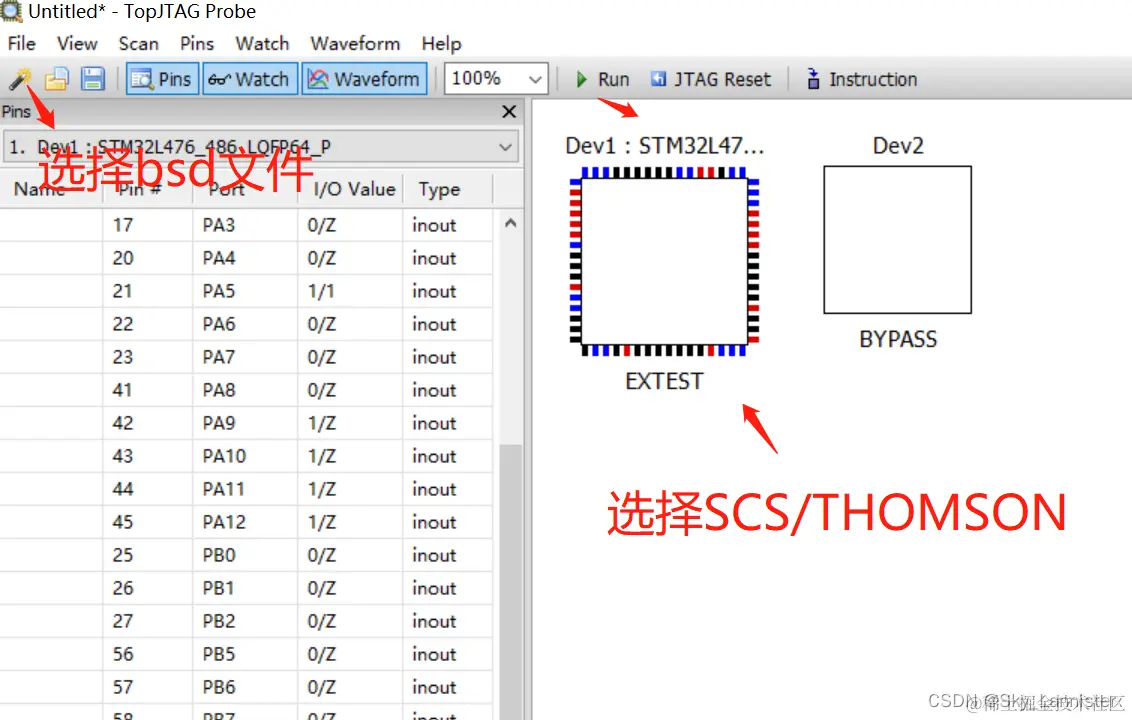Select the PA12 pin row
This screenshot has height=720, width=1132.
coord(246,522)
